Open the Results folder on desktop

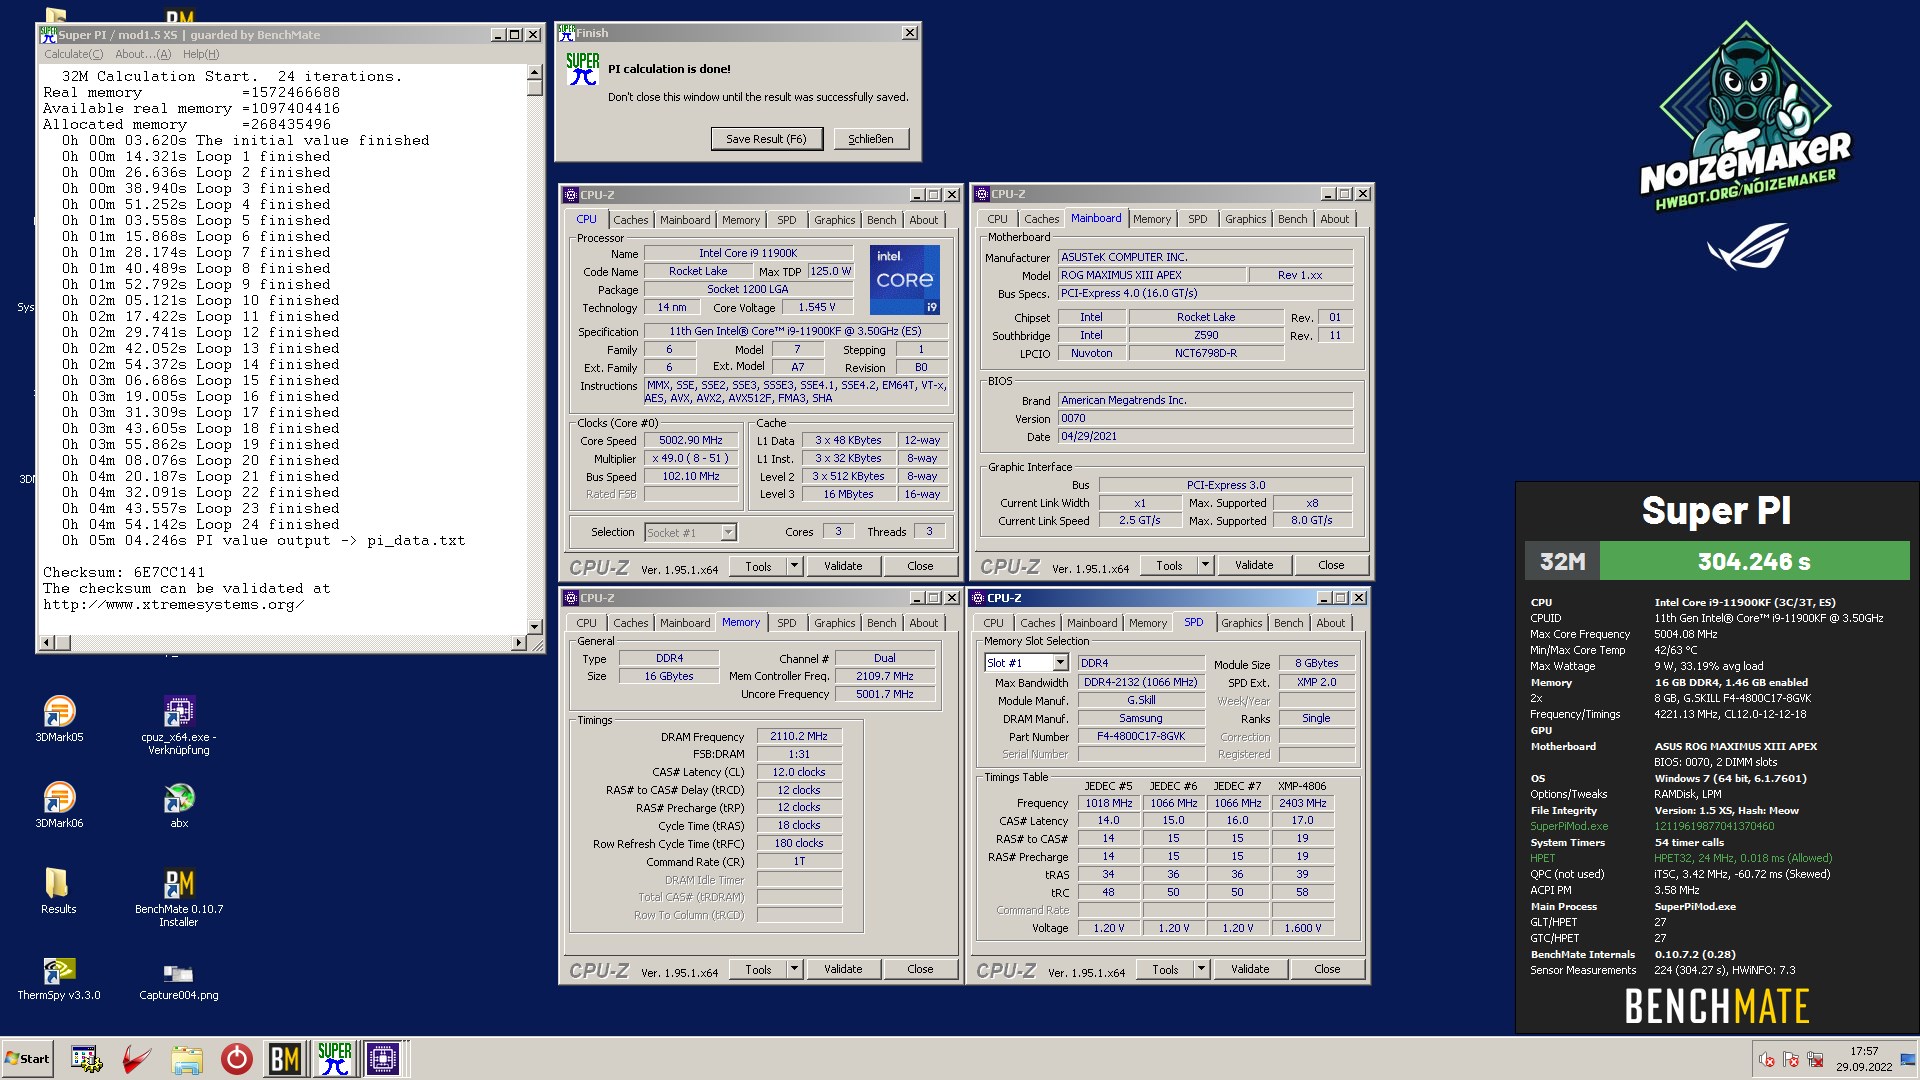58,891
